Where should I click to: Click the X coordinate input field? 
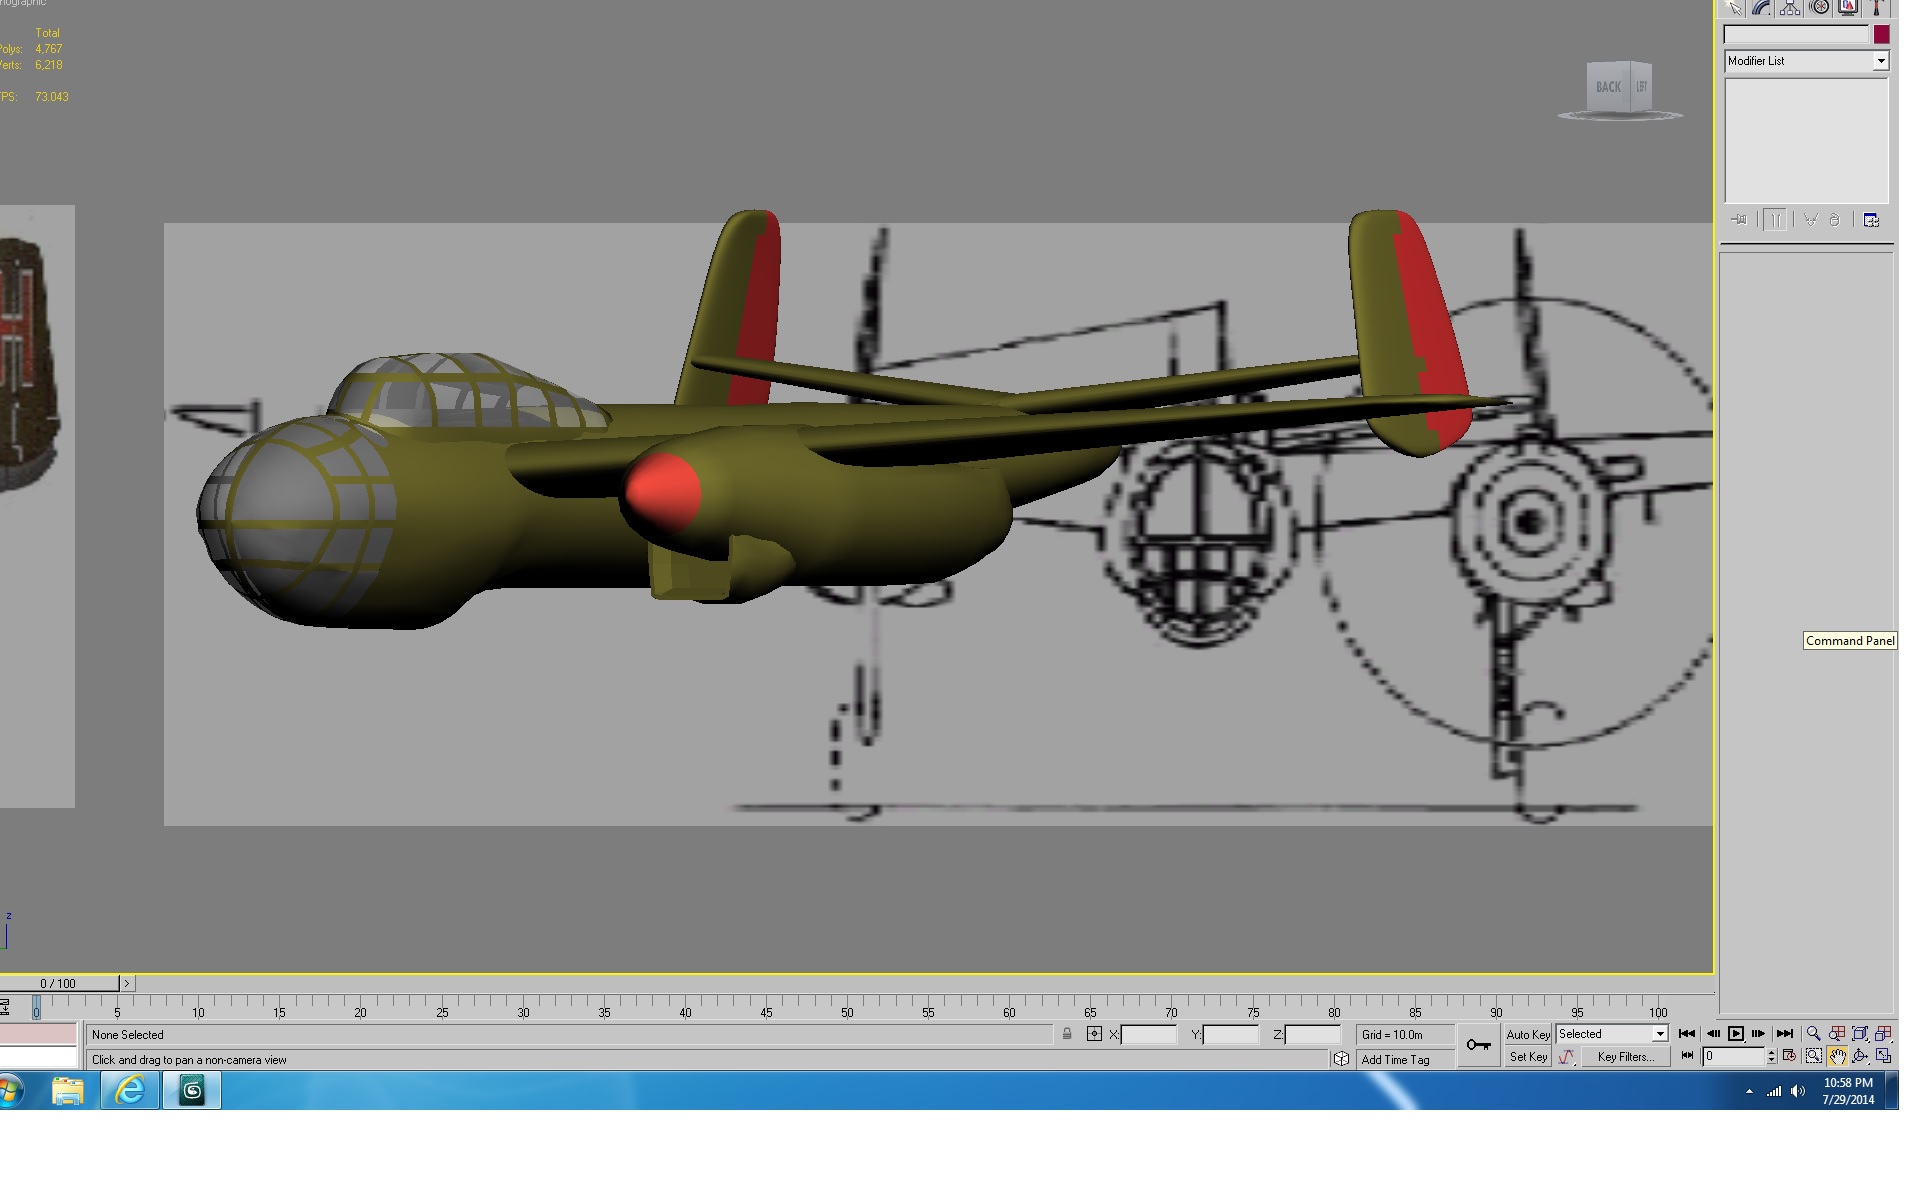point(1148,1034)
